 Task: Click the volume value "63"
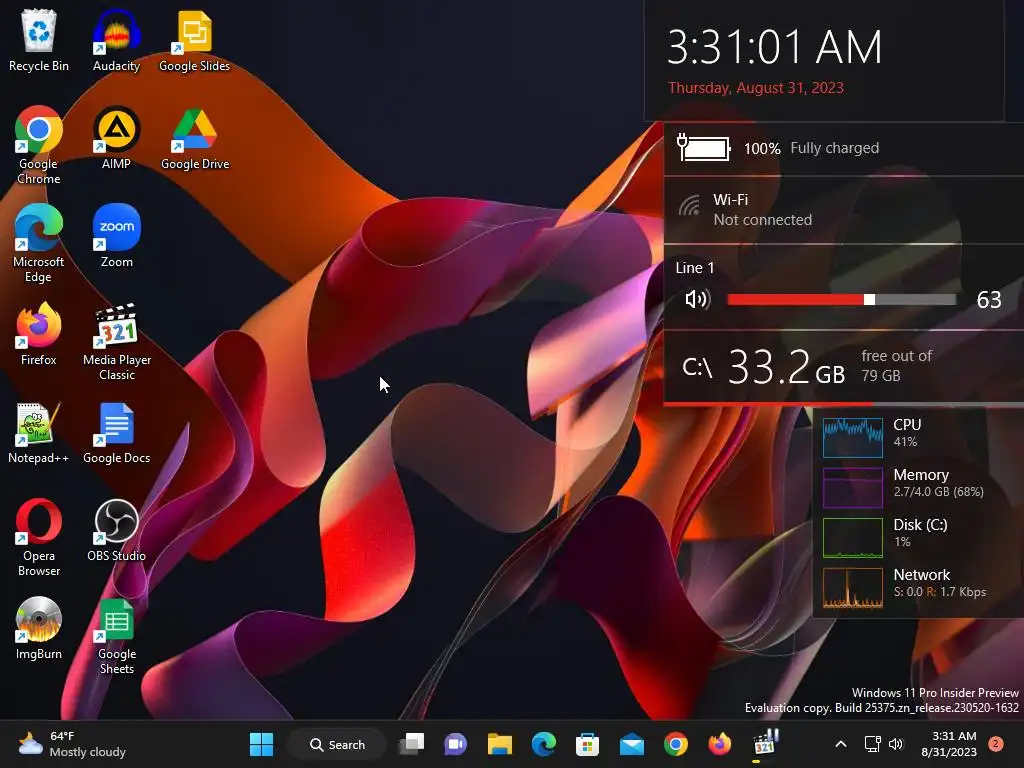click(x=989, y=299)
